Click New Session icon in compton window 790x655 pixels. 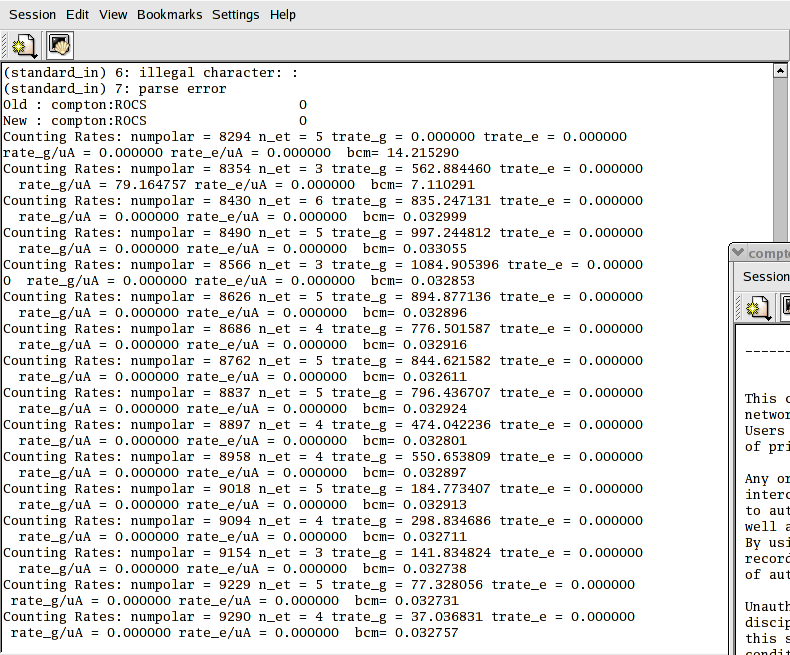pyautogui.click(x=759, y=308)
